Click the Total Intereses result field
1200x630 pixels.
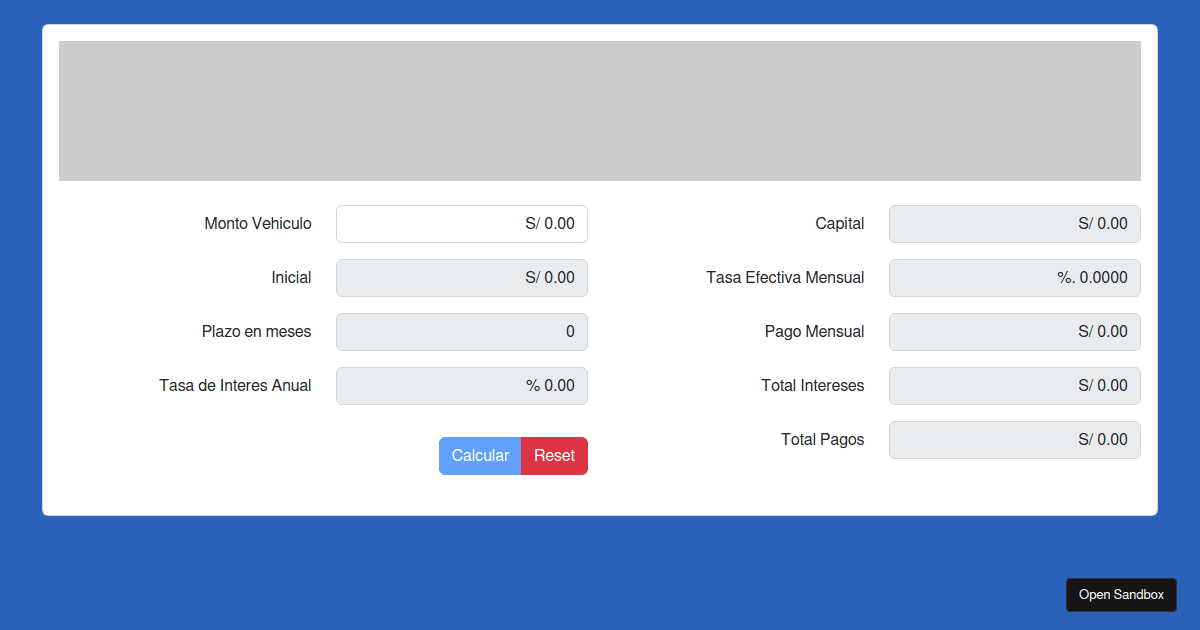click(x=1014, y=386)
